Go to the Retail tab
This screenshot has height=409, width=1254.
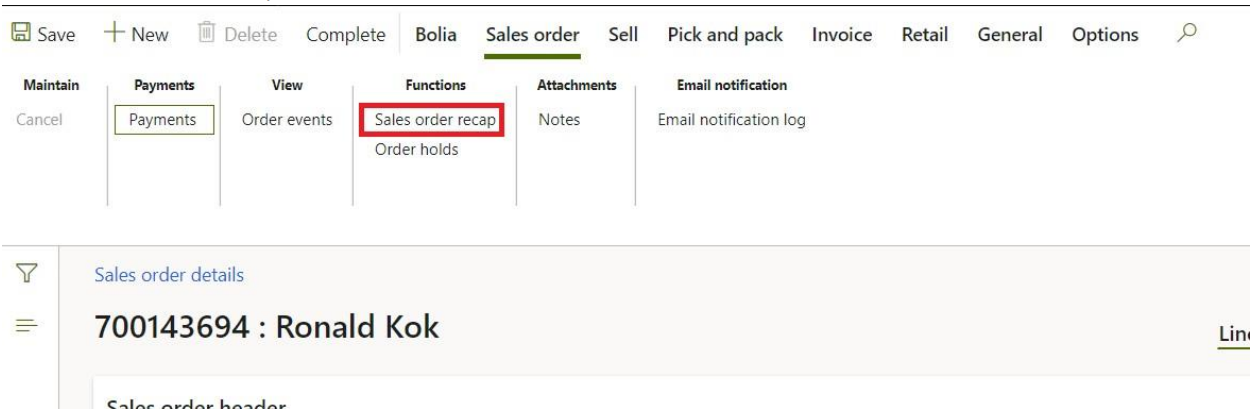coord(924,35)
